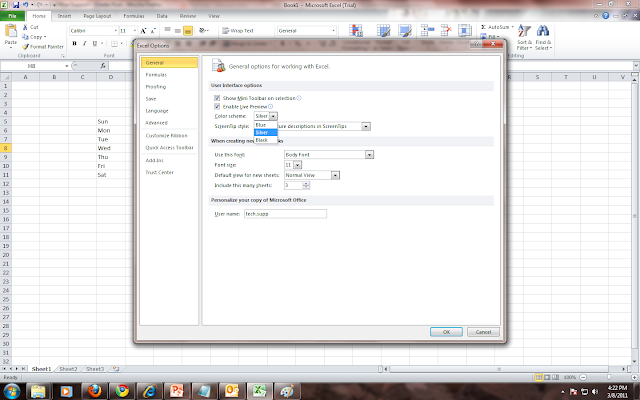Image resolution: width=640 pixels, height=400 pixels.
Task: Click the Undo arrow in the Quick Access Toolbar
Action: (26, 5)
